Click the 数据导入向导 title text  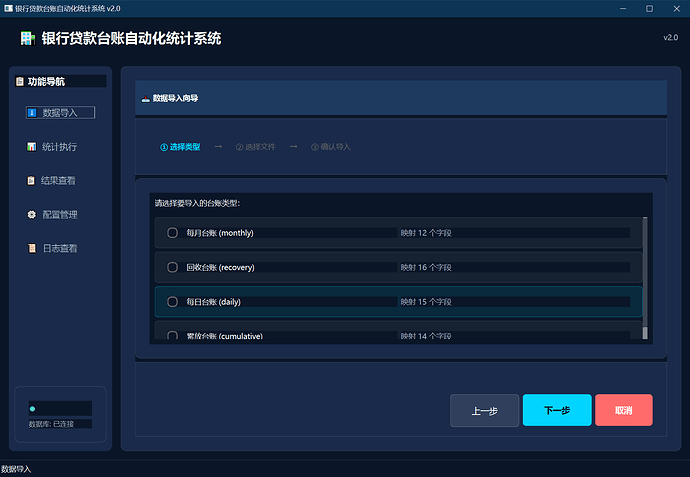[175, 99]
